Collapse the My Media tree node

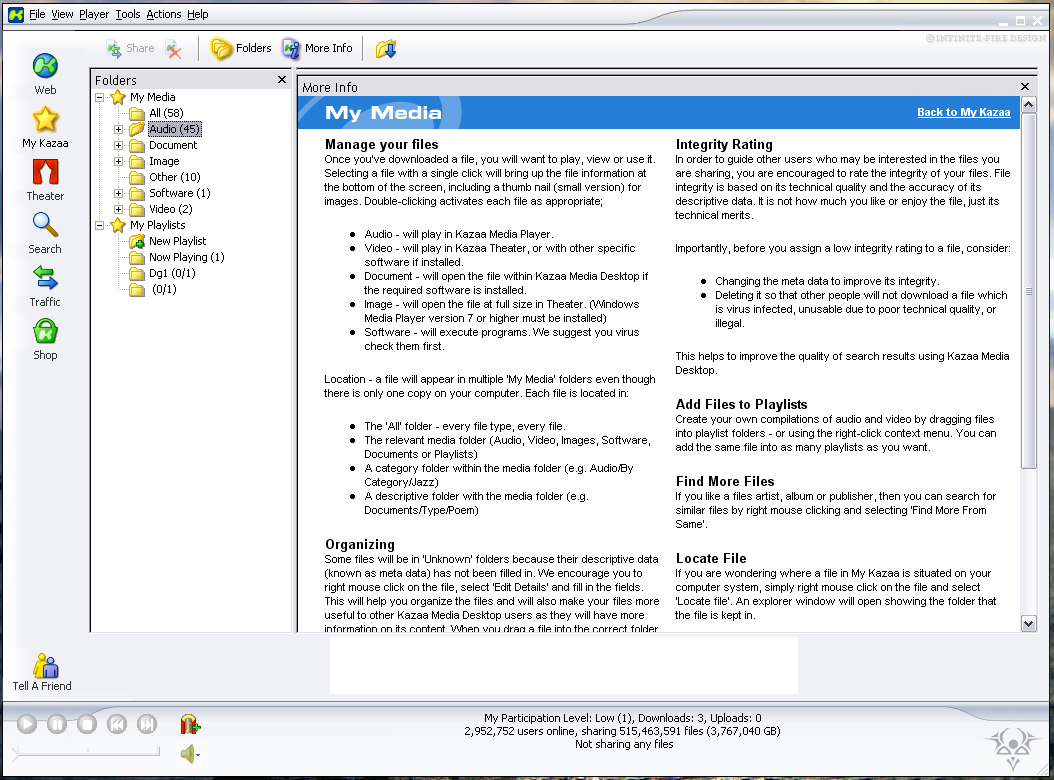pyautogui.click(x=99, y=98)
